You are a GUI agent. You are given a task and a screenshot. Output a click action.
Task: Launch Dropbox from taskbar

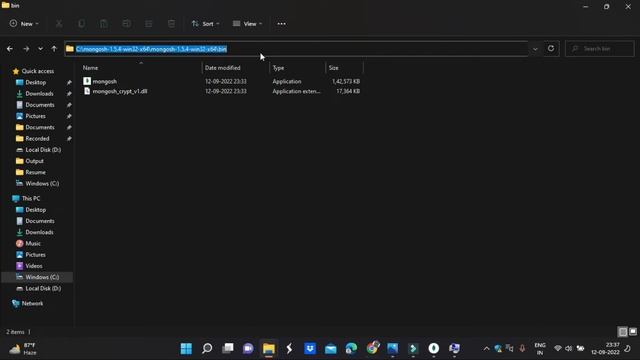(310, 348)
